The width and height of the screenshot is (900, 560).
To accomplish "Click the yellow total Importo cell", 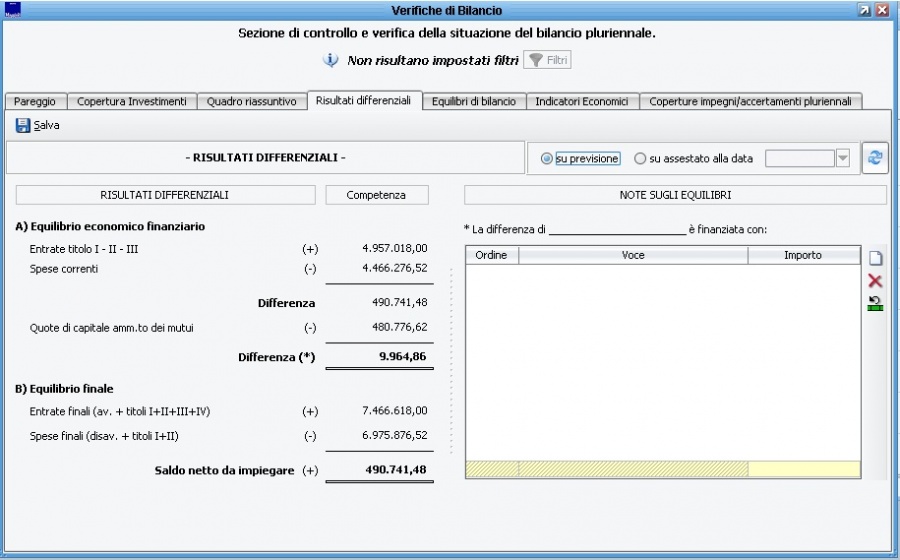I will click(804, 469).
